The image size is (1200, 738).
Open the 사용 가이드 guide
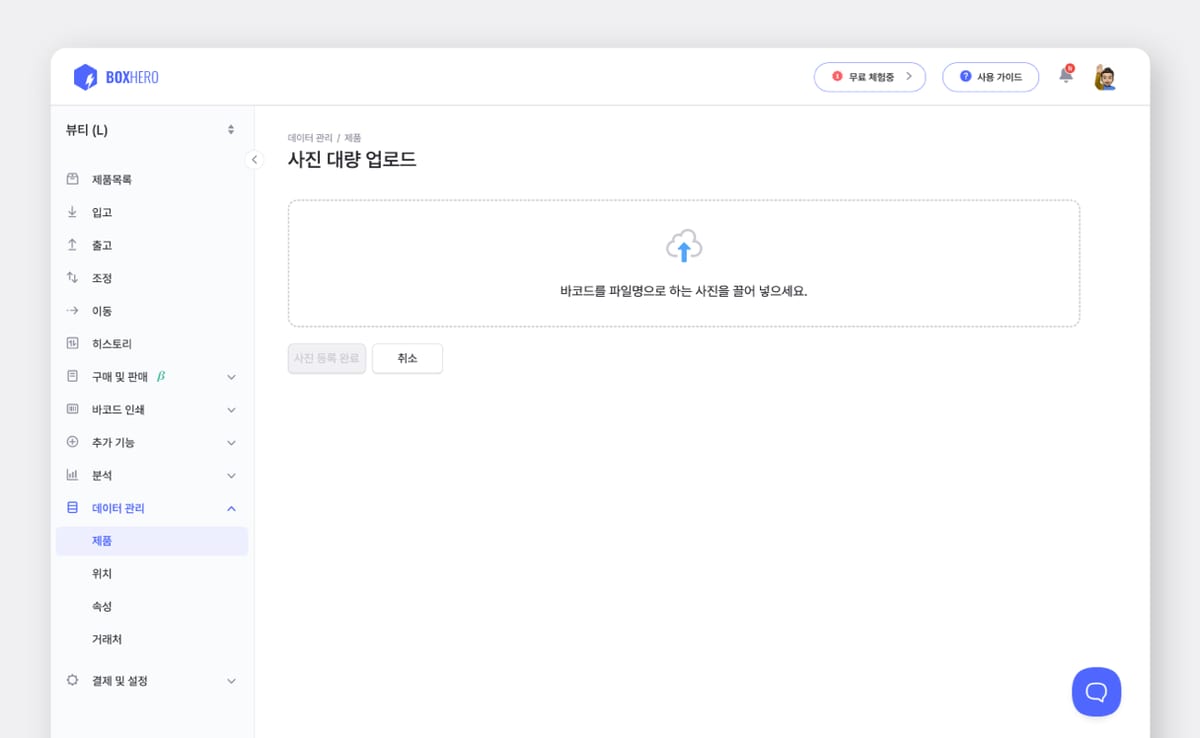coord(990,76)
